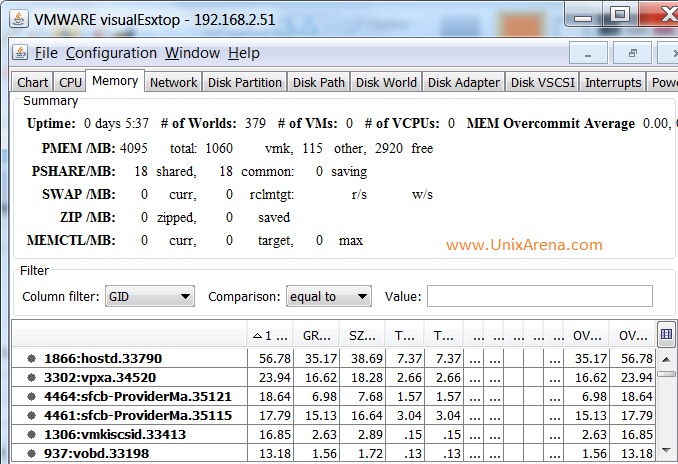Click bullet icon beside 937:vobd.33198

pyautogui.click(x=31, y=453)
